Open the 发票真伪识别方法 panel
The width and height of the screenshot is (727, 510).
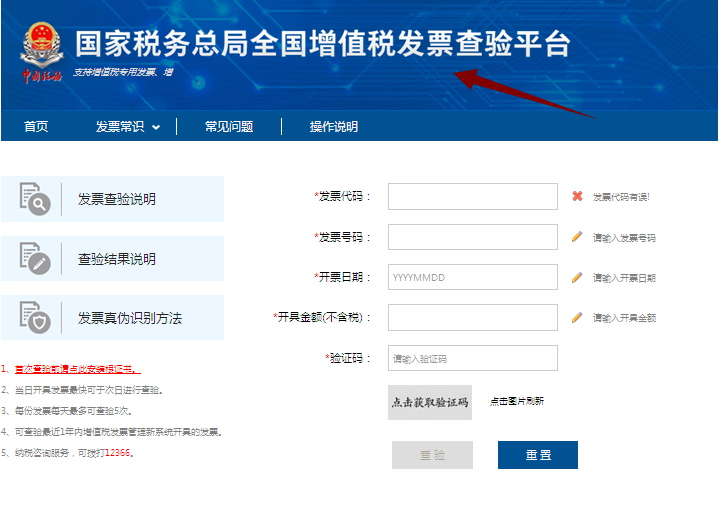coord(113,318)
